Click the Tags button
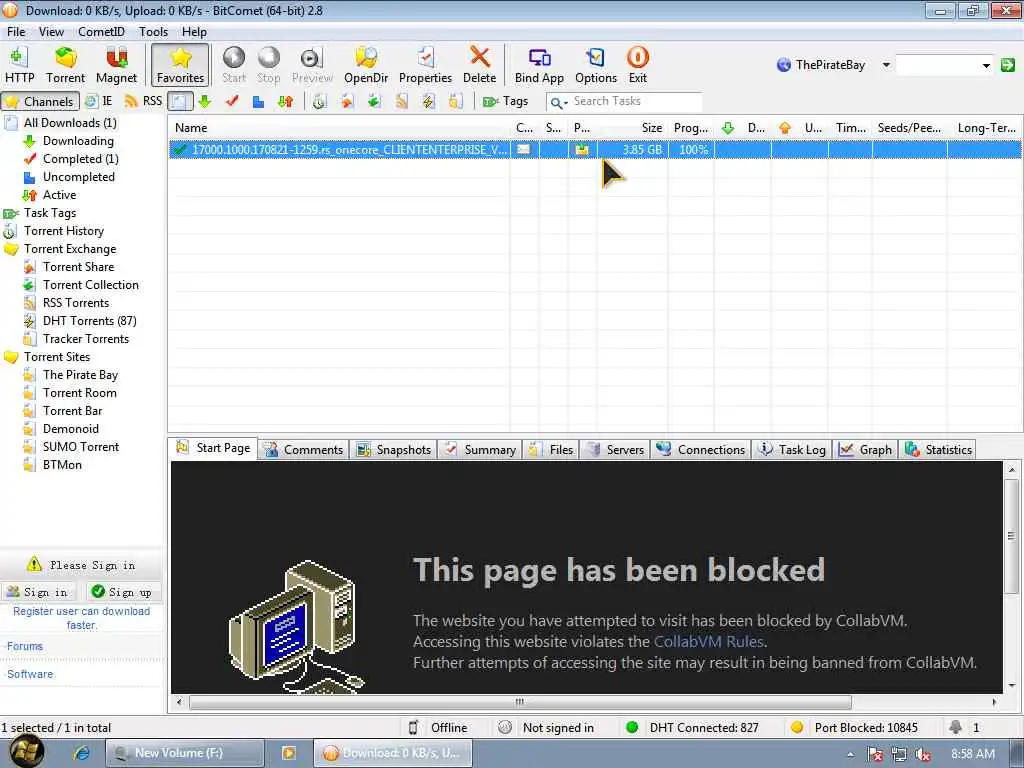Viewport: 1024px width, 768px height. [x=505, y=101]
